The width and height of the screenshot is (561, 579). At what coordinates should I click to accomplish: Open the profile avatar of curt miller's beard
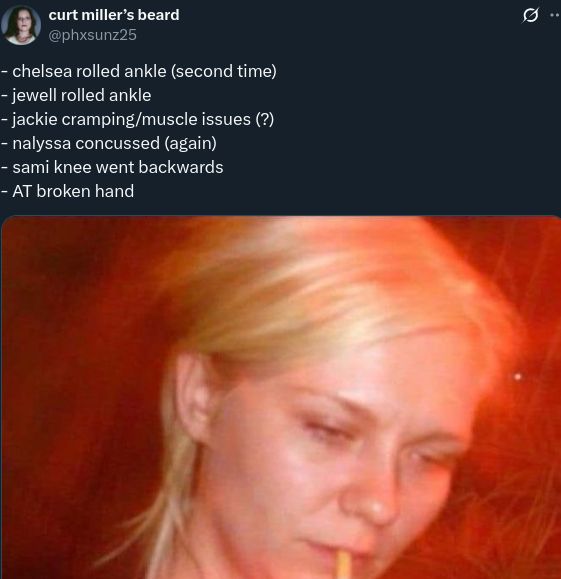21,25
